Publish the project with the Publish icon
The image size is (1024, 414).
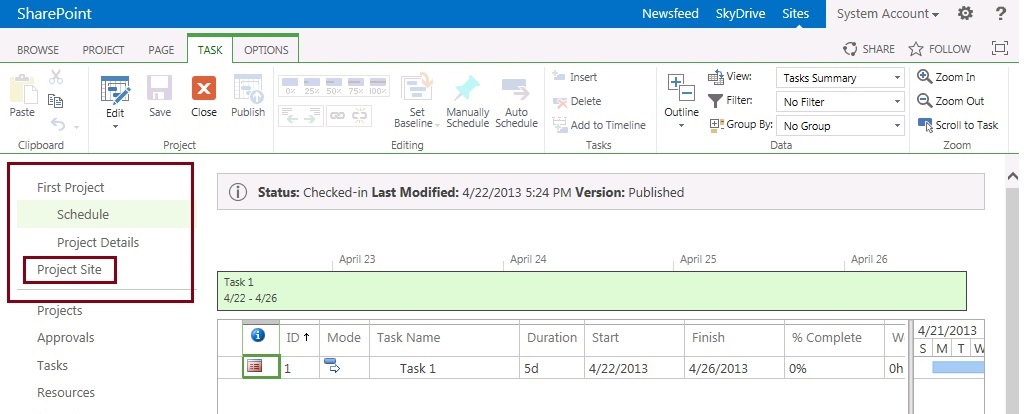pos(248,91)
